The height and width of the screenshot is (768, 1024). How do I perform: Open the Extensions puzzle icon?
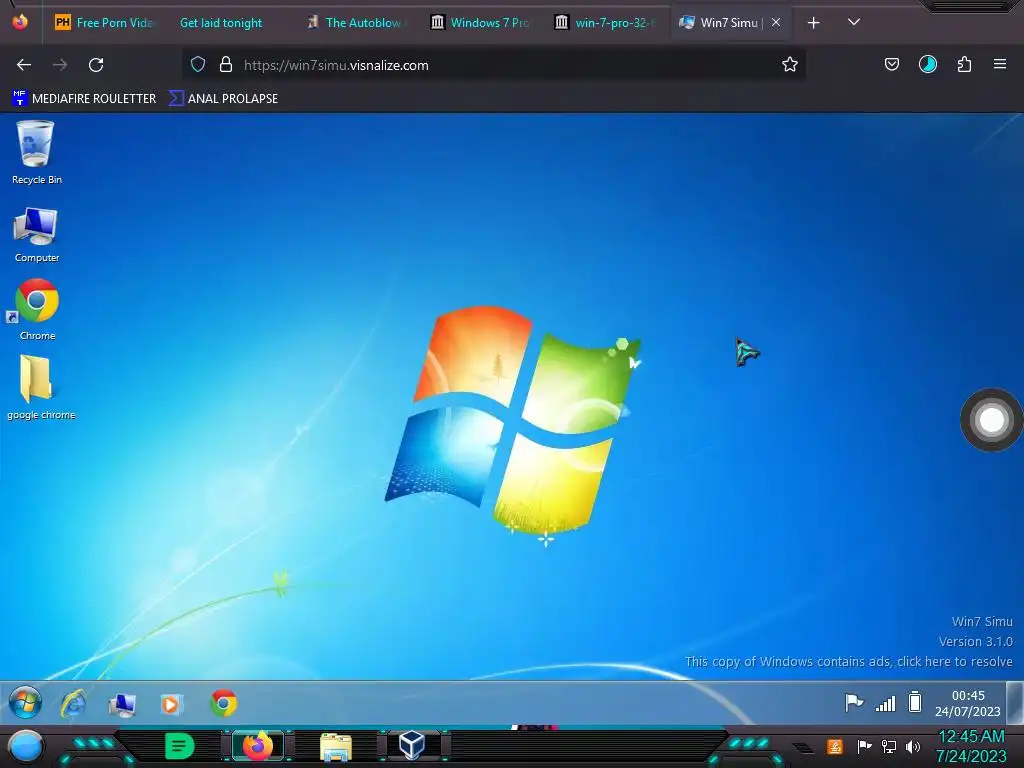point(964,65)
